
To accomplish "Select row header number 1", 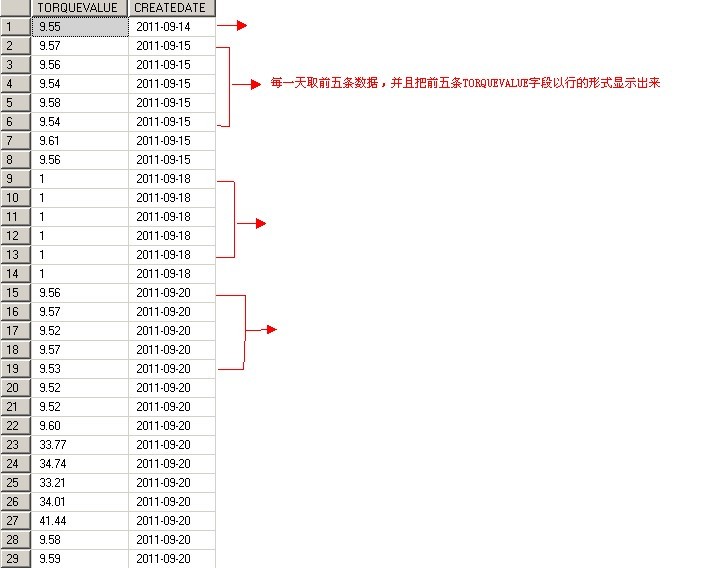I will coord(15,27).
